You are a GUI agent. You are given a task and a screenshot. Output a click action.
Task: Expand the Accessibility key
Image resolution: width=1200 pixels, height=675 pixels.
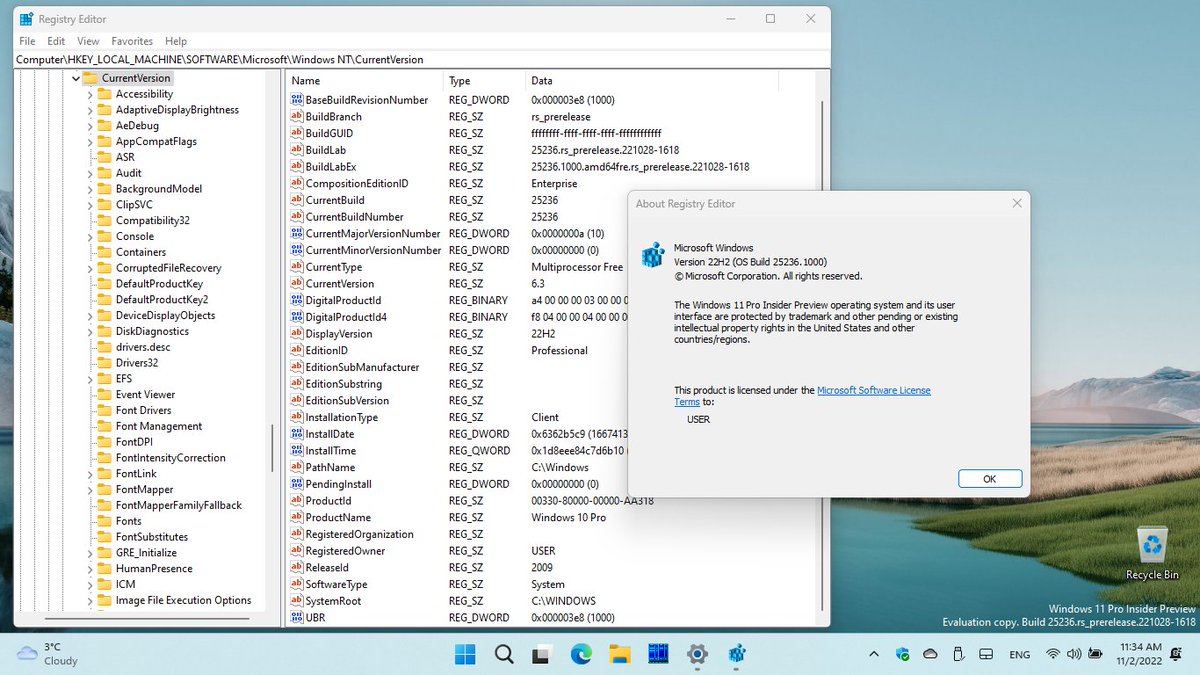tap(90, 94)
